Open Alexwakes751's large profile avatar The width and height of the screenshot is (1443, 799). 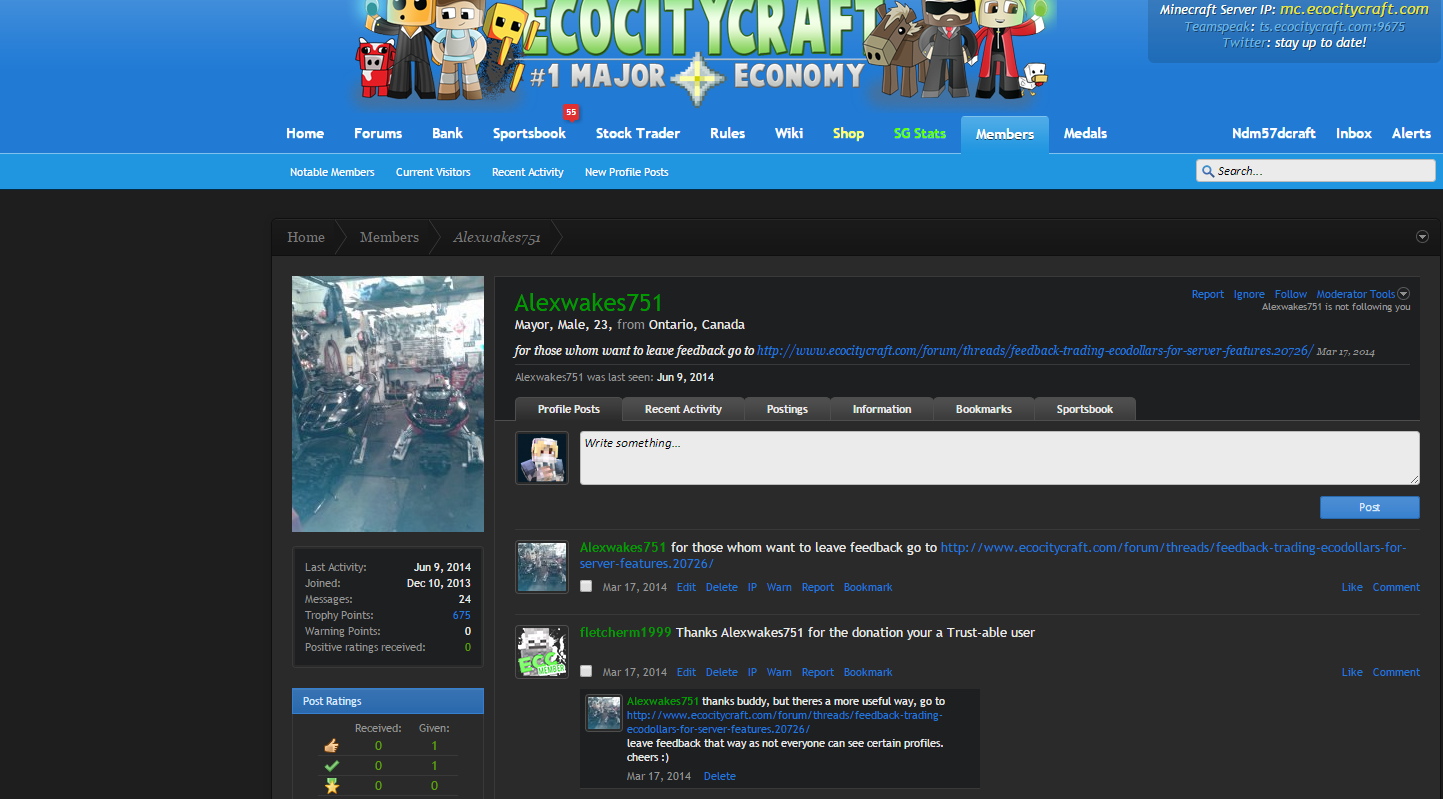pyautogui.click(x=388, y=404)
